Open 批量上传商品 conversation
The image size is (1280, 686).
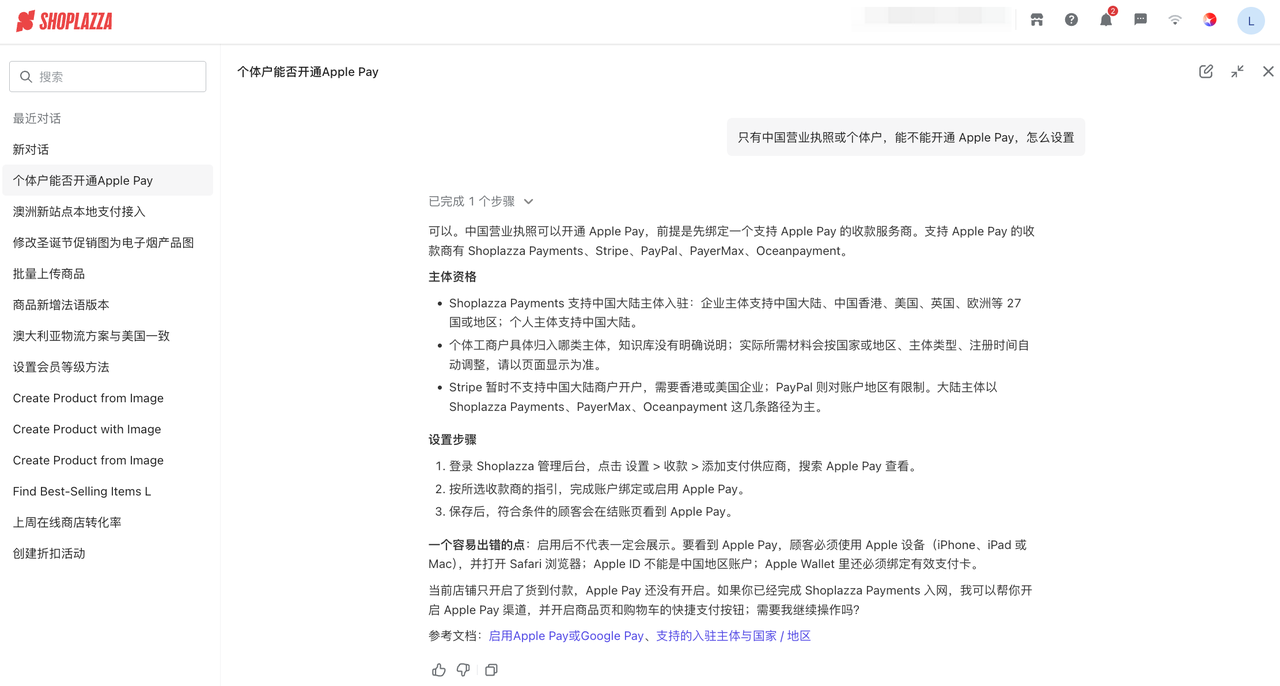coord(107,274)
